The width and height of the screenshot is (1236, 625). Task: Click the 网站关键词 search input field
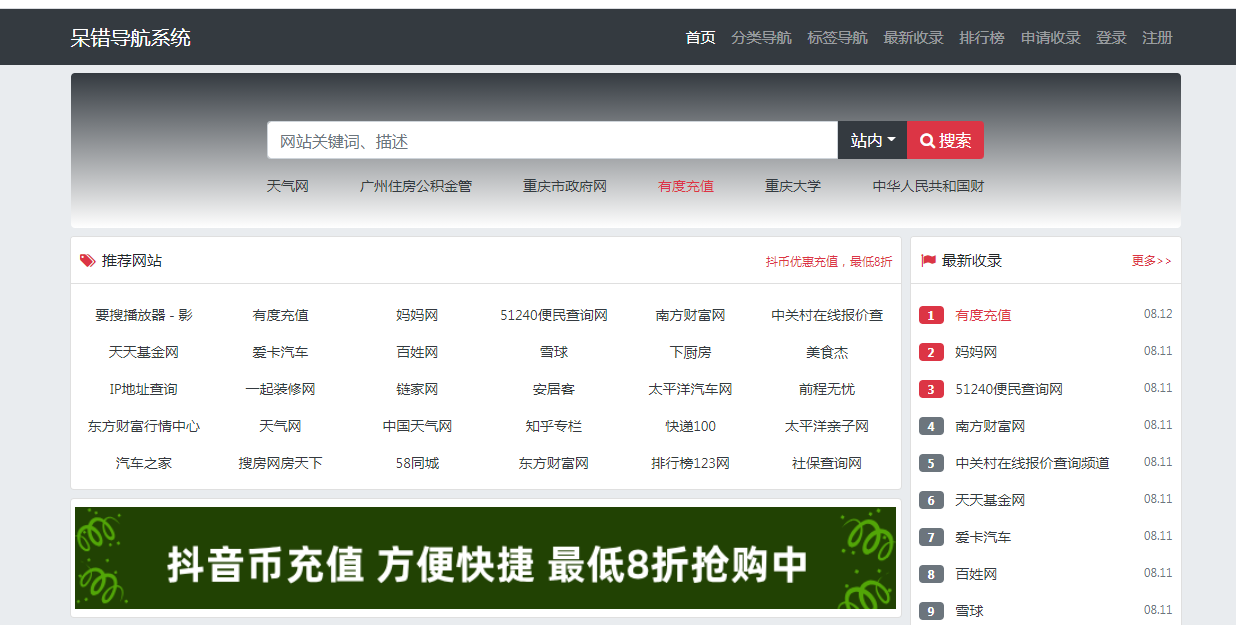551,141
